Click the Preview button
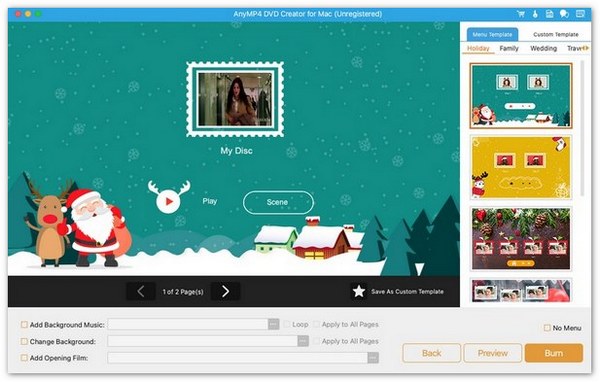Viewport: 600px width, 382px height. 492,353
